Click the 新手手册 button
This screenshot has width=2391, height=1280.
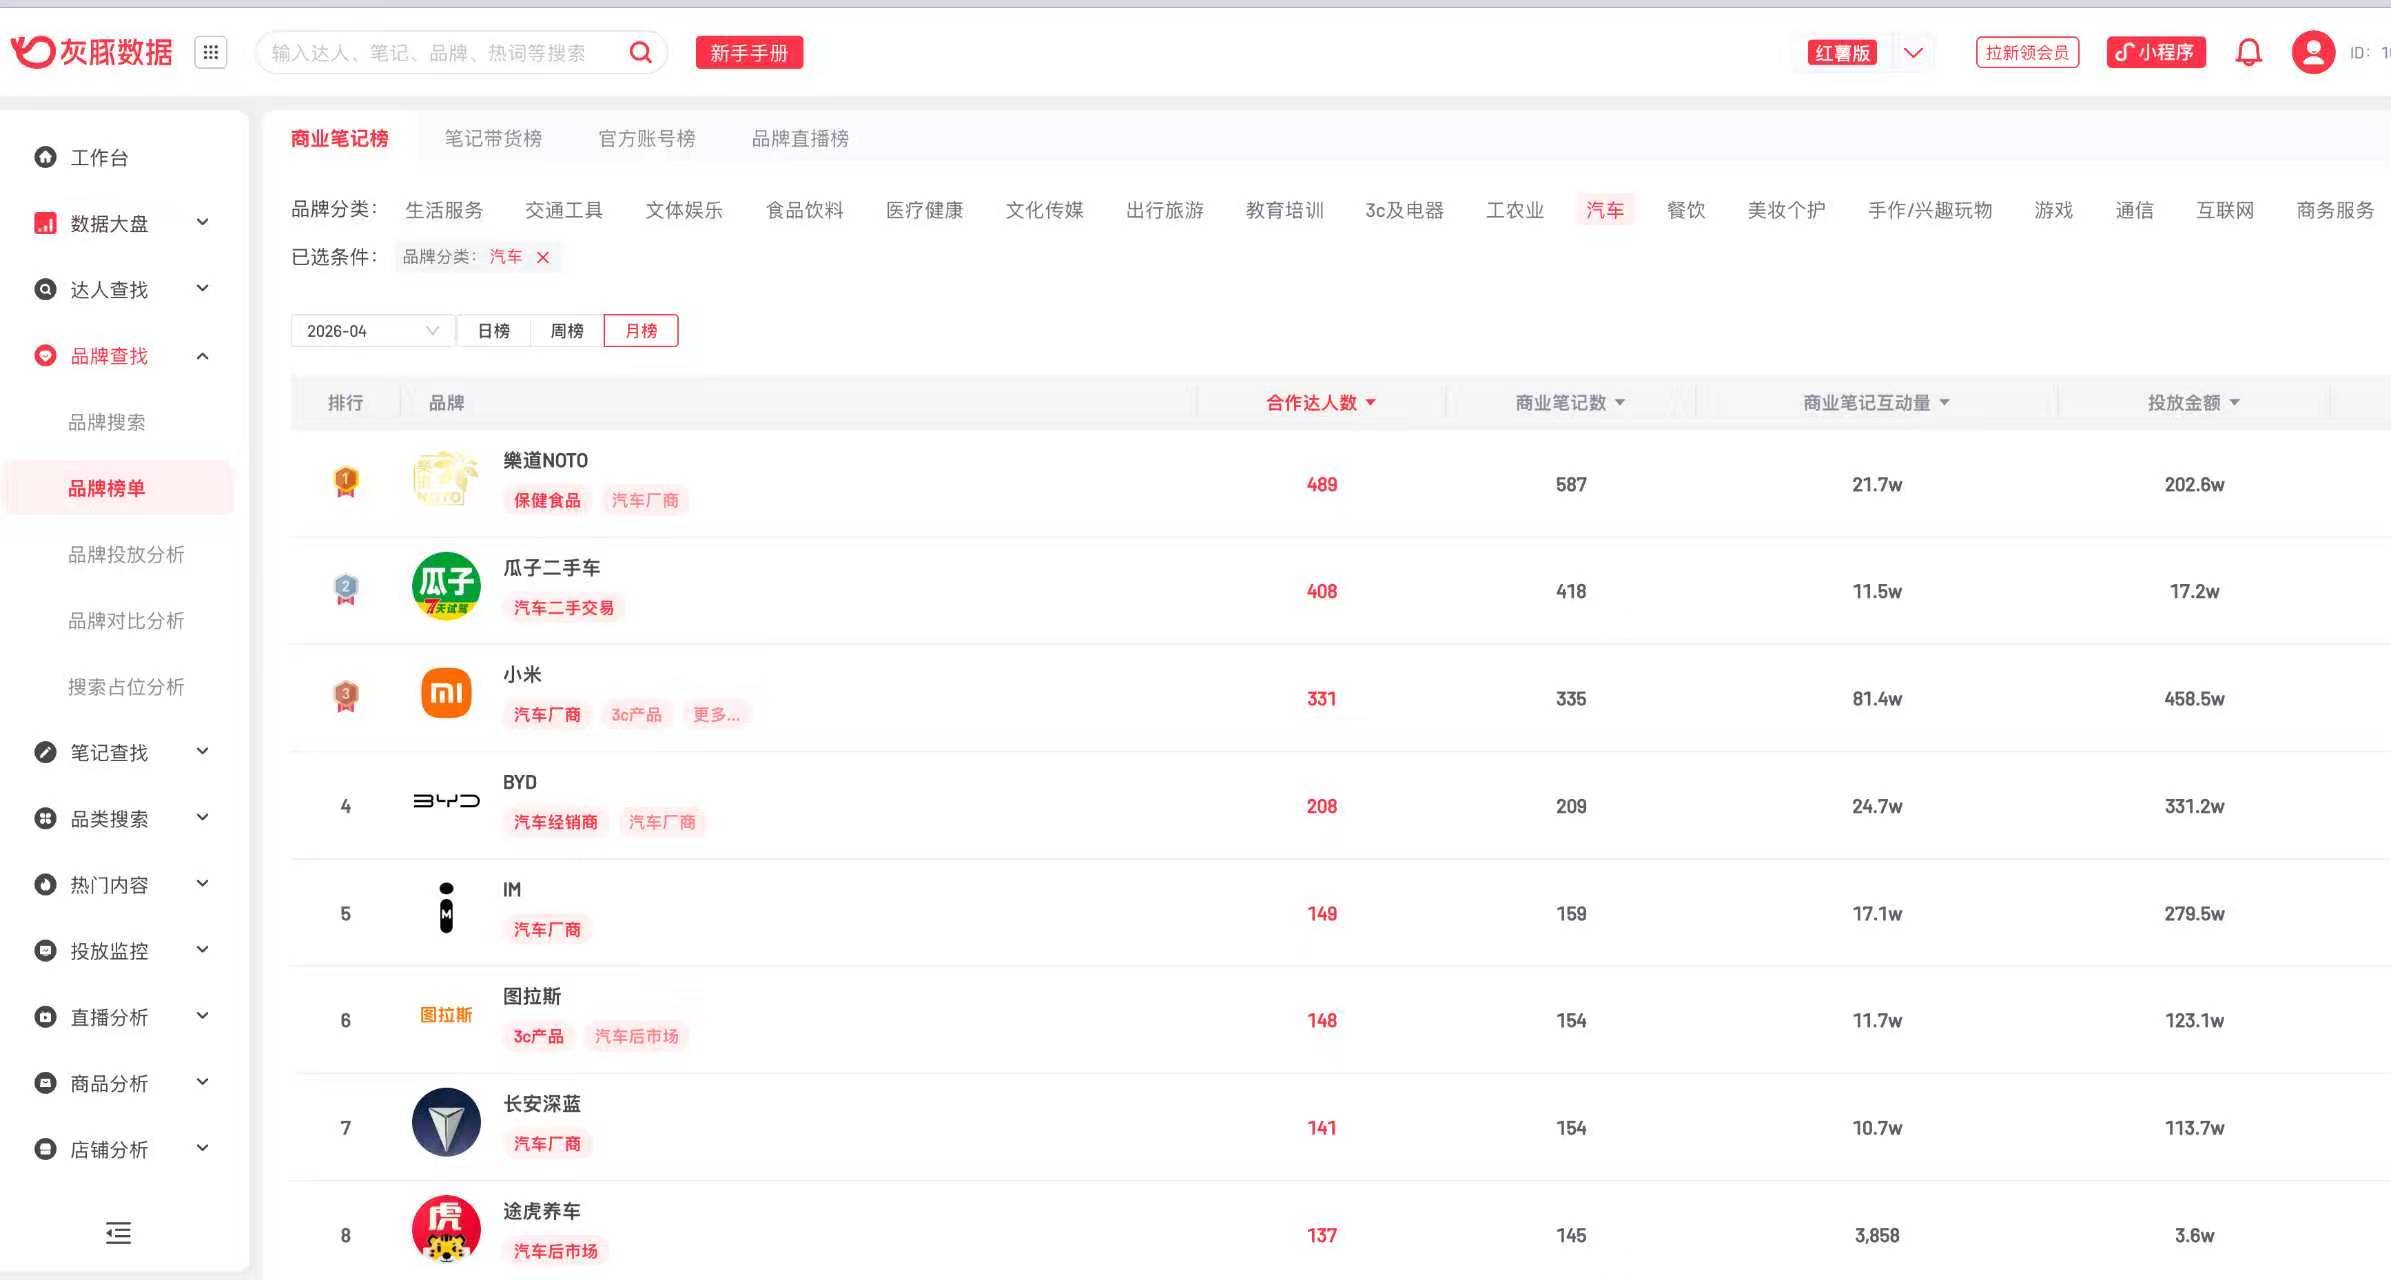pos(749,52)
